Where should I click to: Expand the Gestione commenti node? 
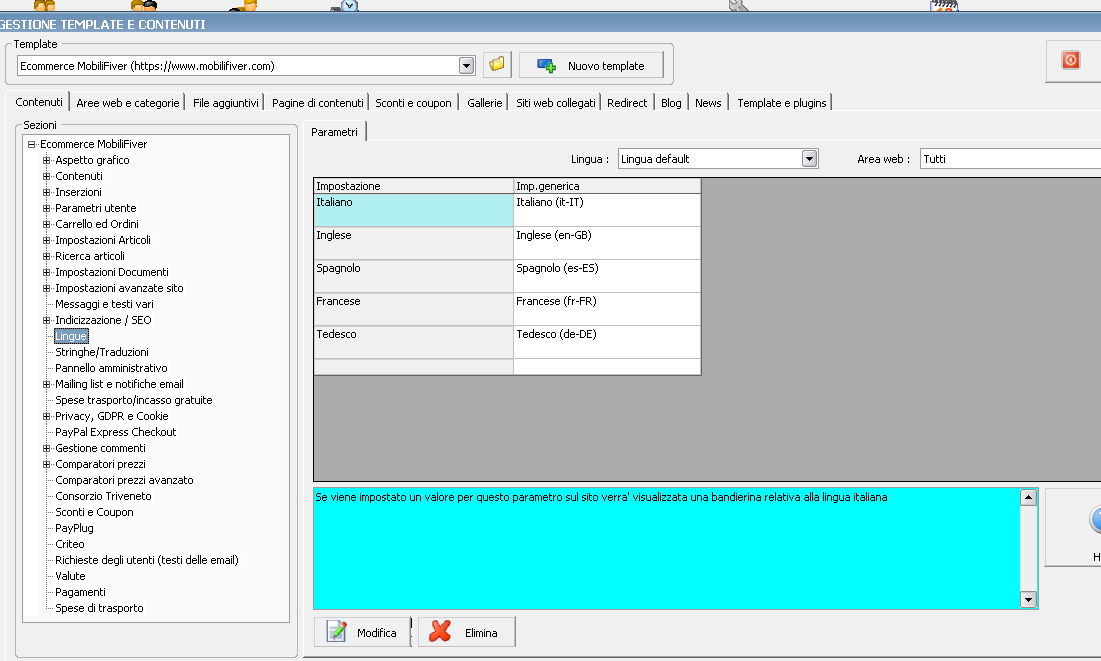[46, 448]
